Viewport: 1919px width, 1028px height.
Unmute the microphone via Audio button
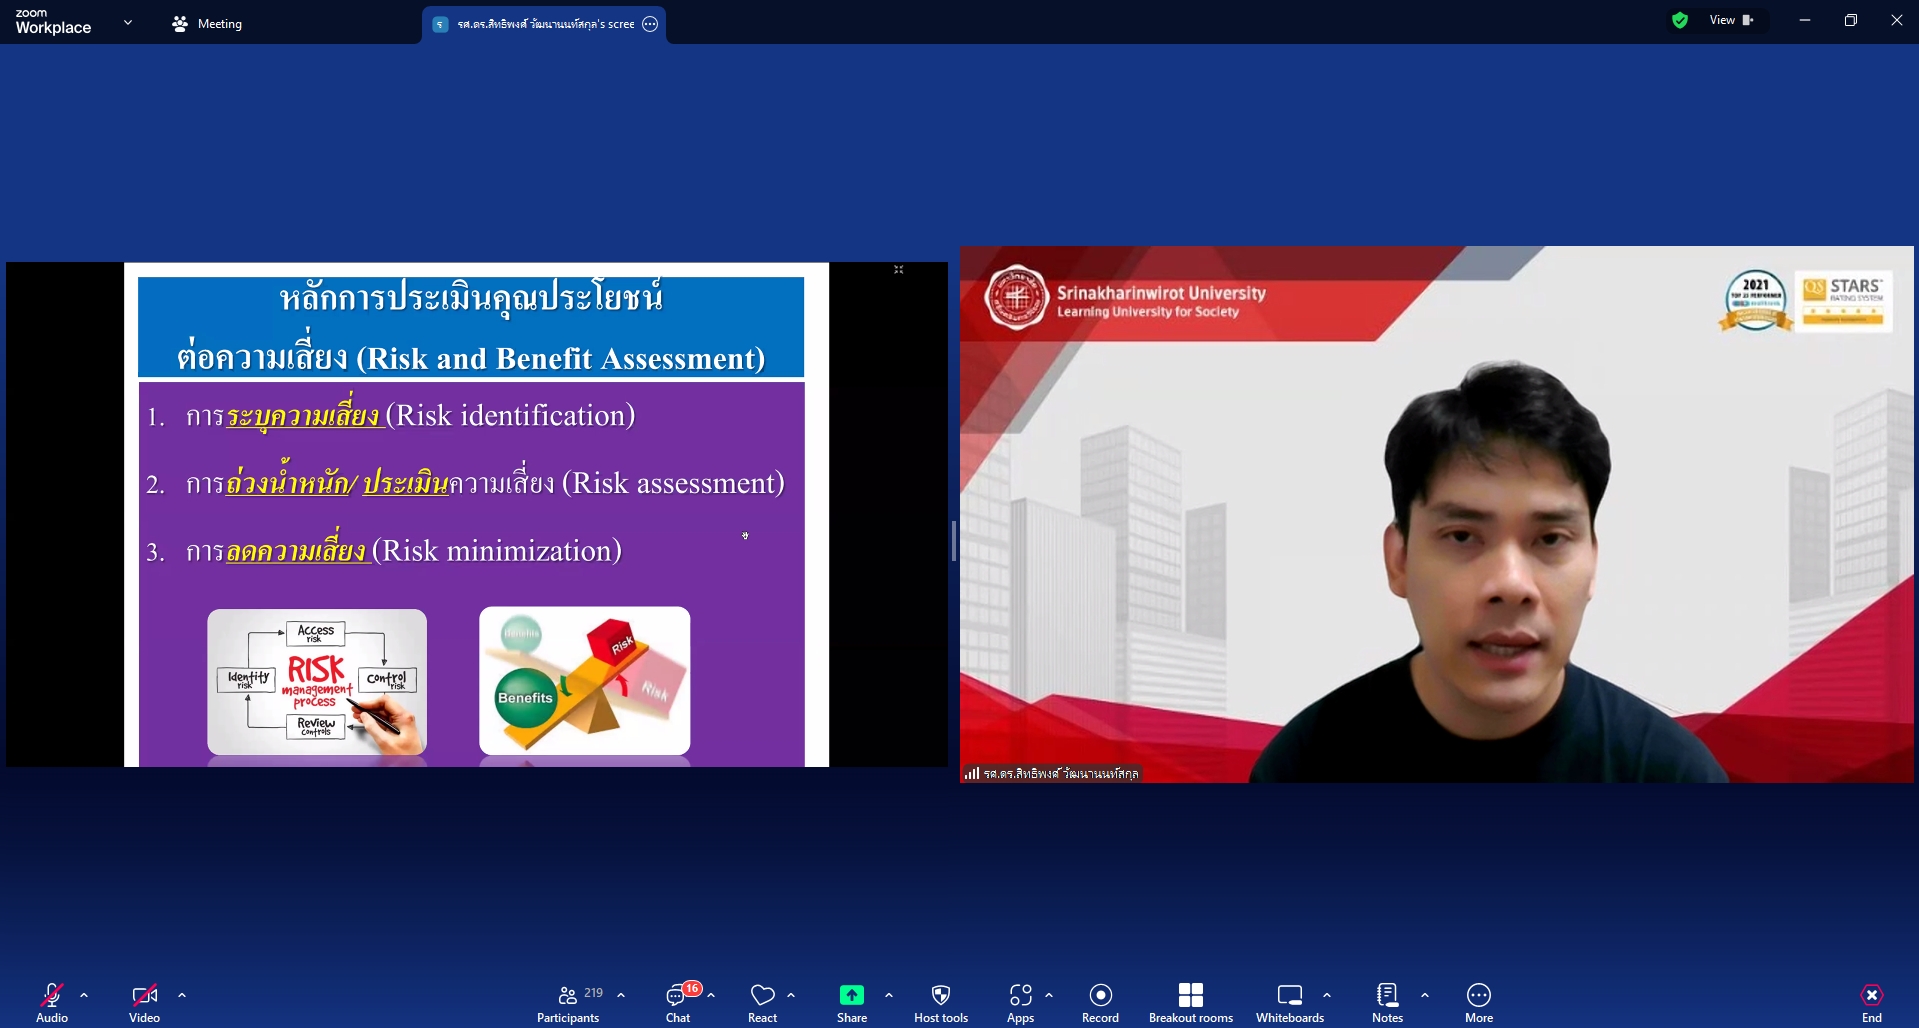[x=52, y=1002]
